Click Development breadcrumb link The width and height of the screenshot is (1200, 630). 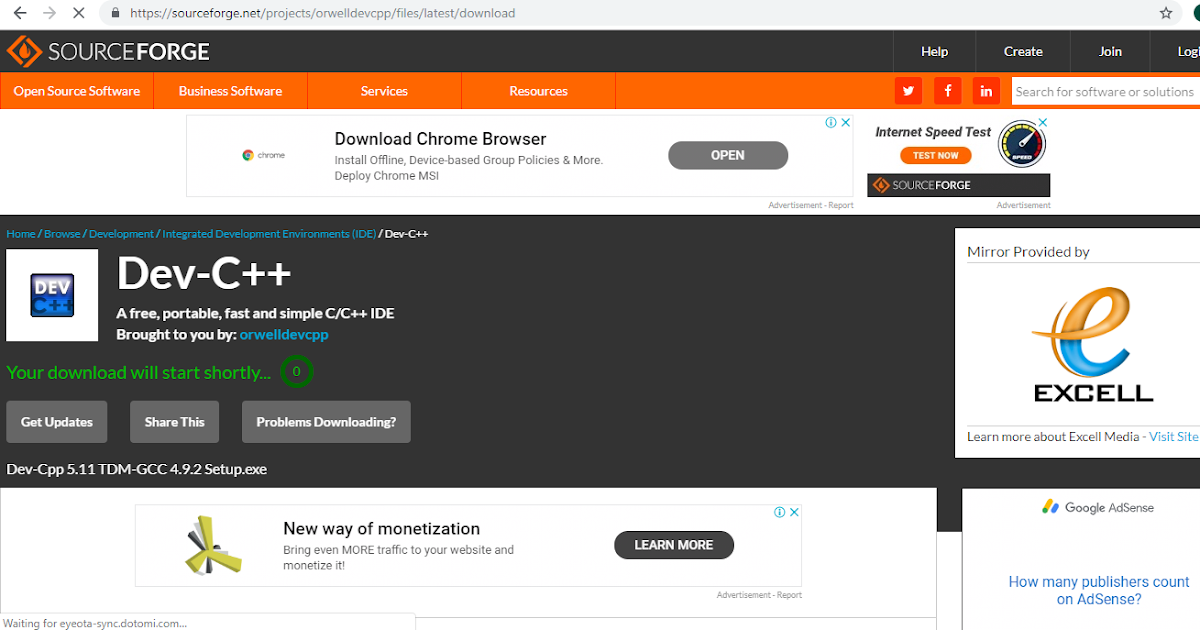[x=121, y=234]
